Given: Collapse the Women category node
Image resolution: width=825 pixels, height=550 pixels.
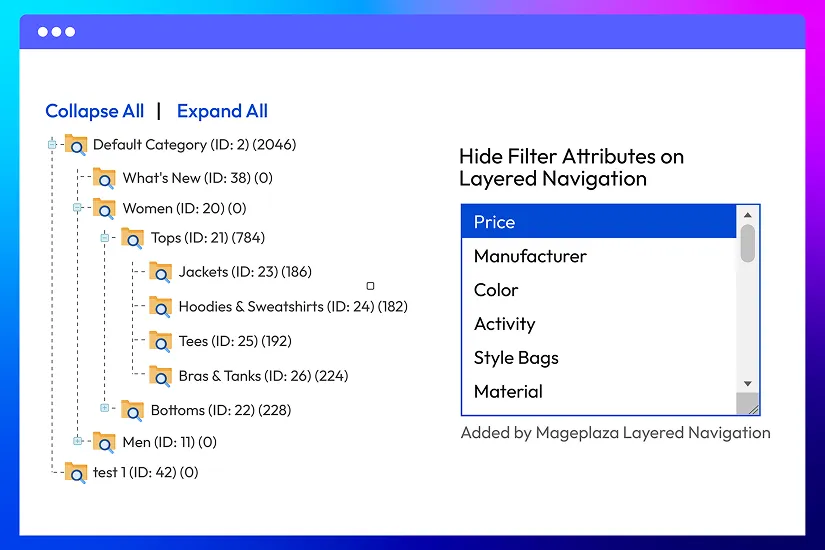Looking at the screenshot, I should pyautogui.click(x=77, y=208).
